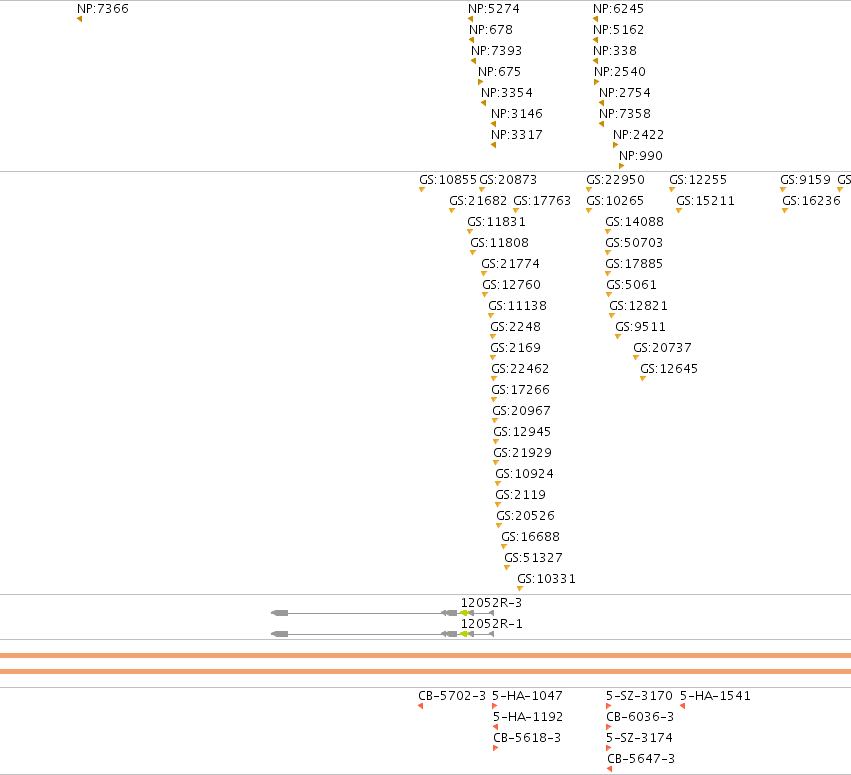Viewport: 851px width, 775px height.
Task: Select the GS:11138 insertion label
Action: click(x=518, y=306)
